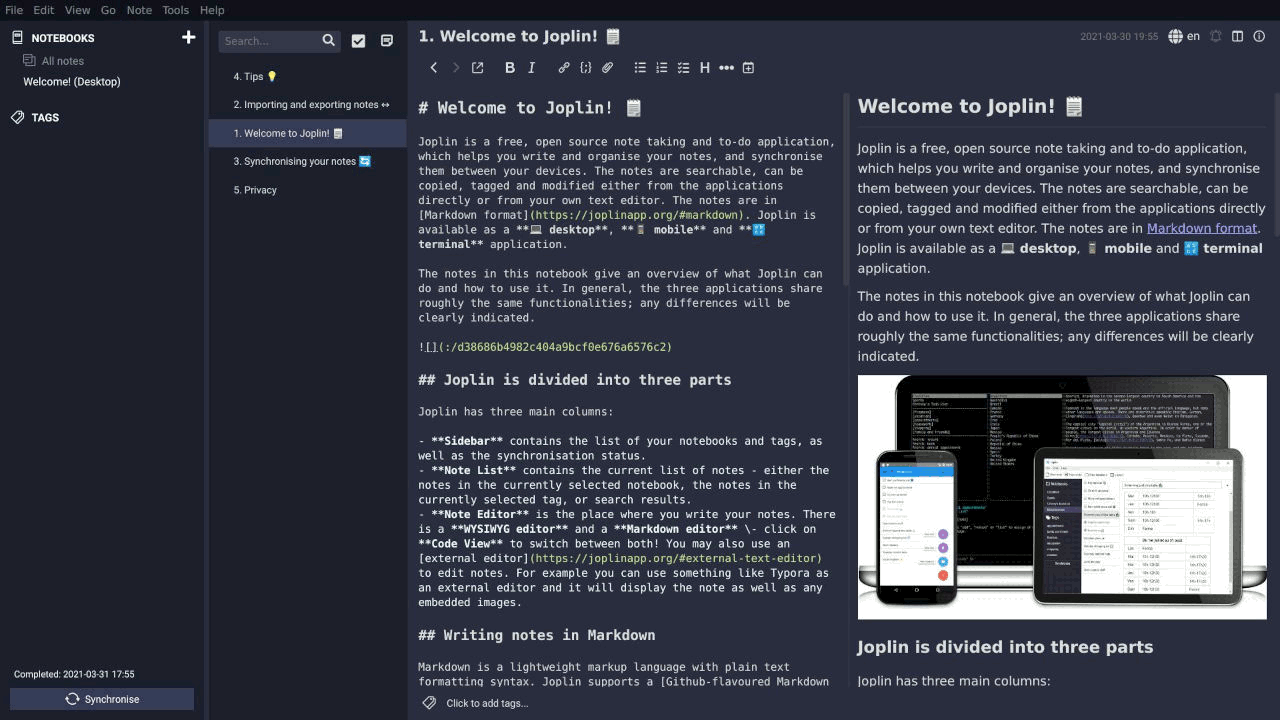Open the Note menu
The image size is (1280, 720).
[x=139, y=10]
